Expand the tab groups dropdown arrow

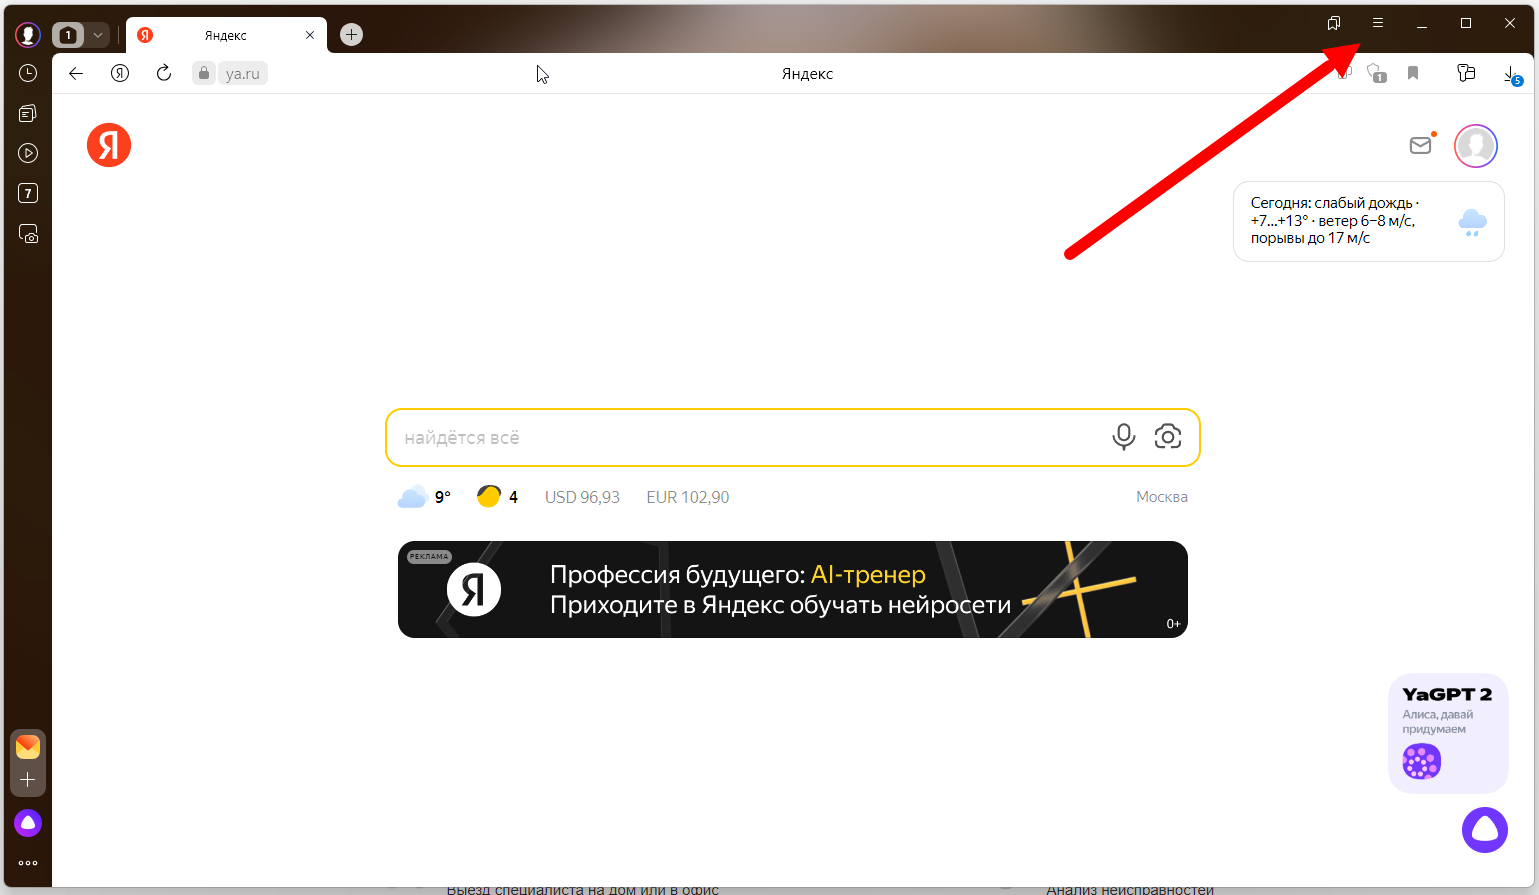(x=98, y=35)
